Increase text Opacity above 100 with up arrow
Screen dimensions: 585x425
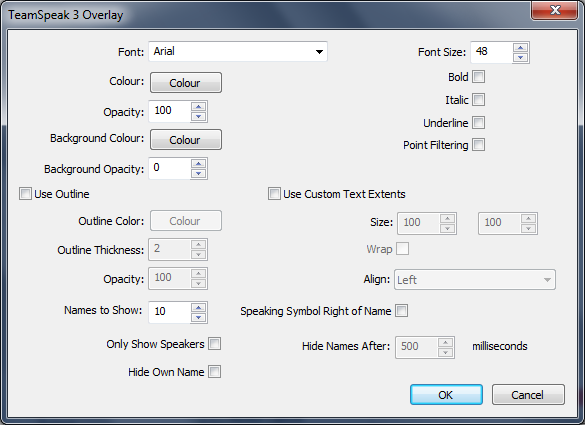pyautogui.click(x=198, y=107)
